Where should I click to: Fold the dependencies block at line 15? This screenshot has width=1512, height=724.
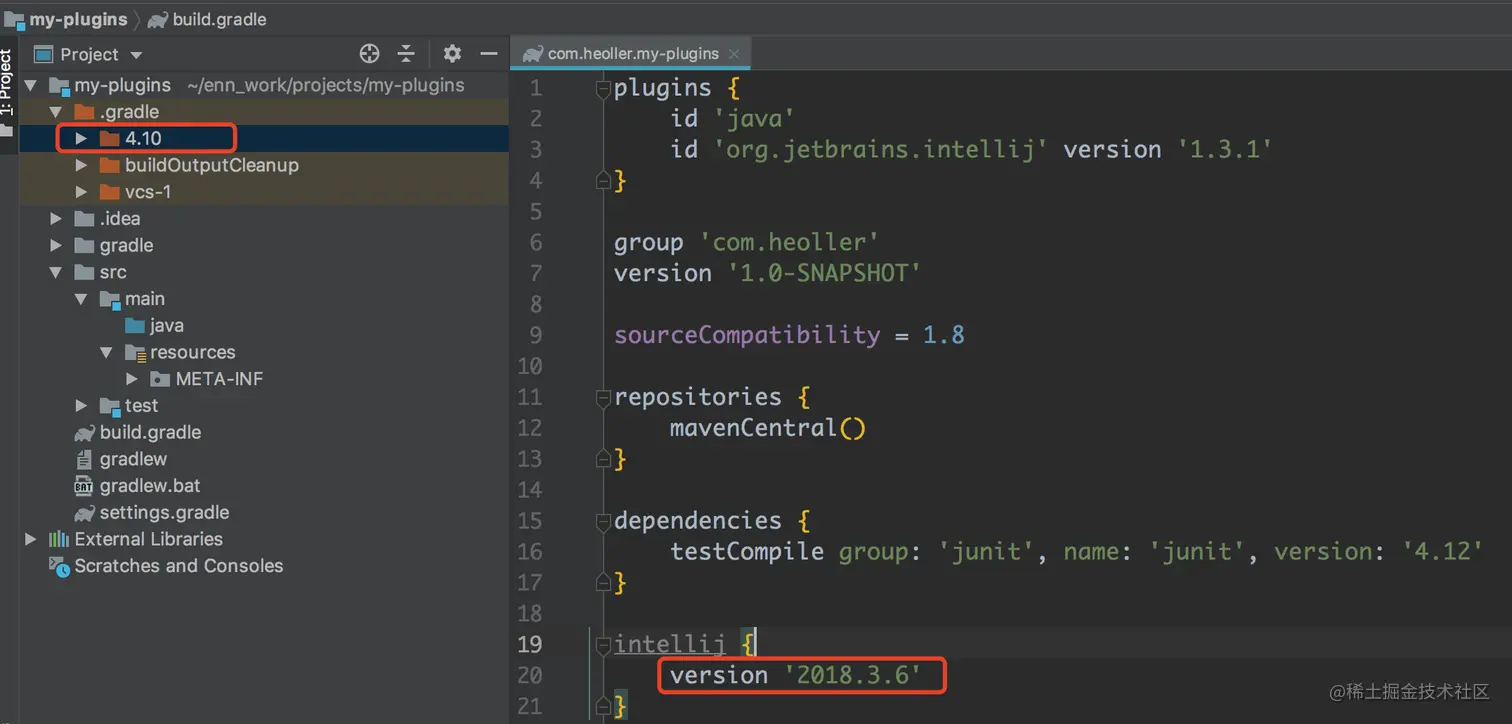click(603, 522)
